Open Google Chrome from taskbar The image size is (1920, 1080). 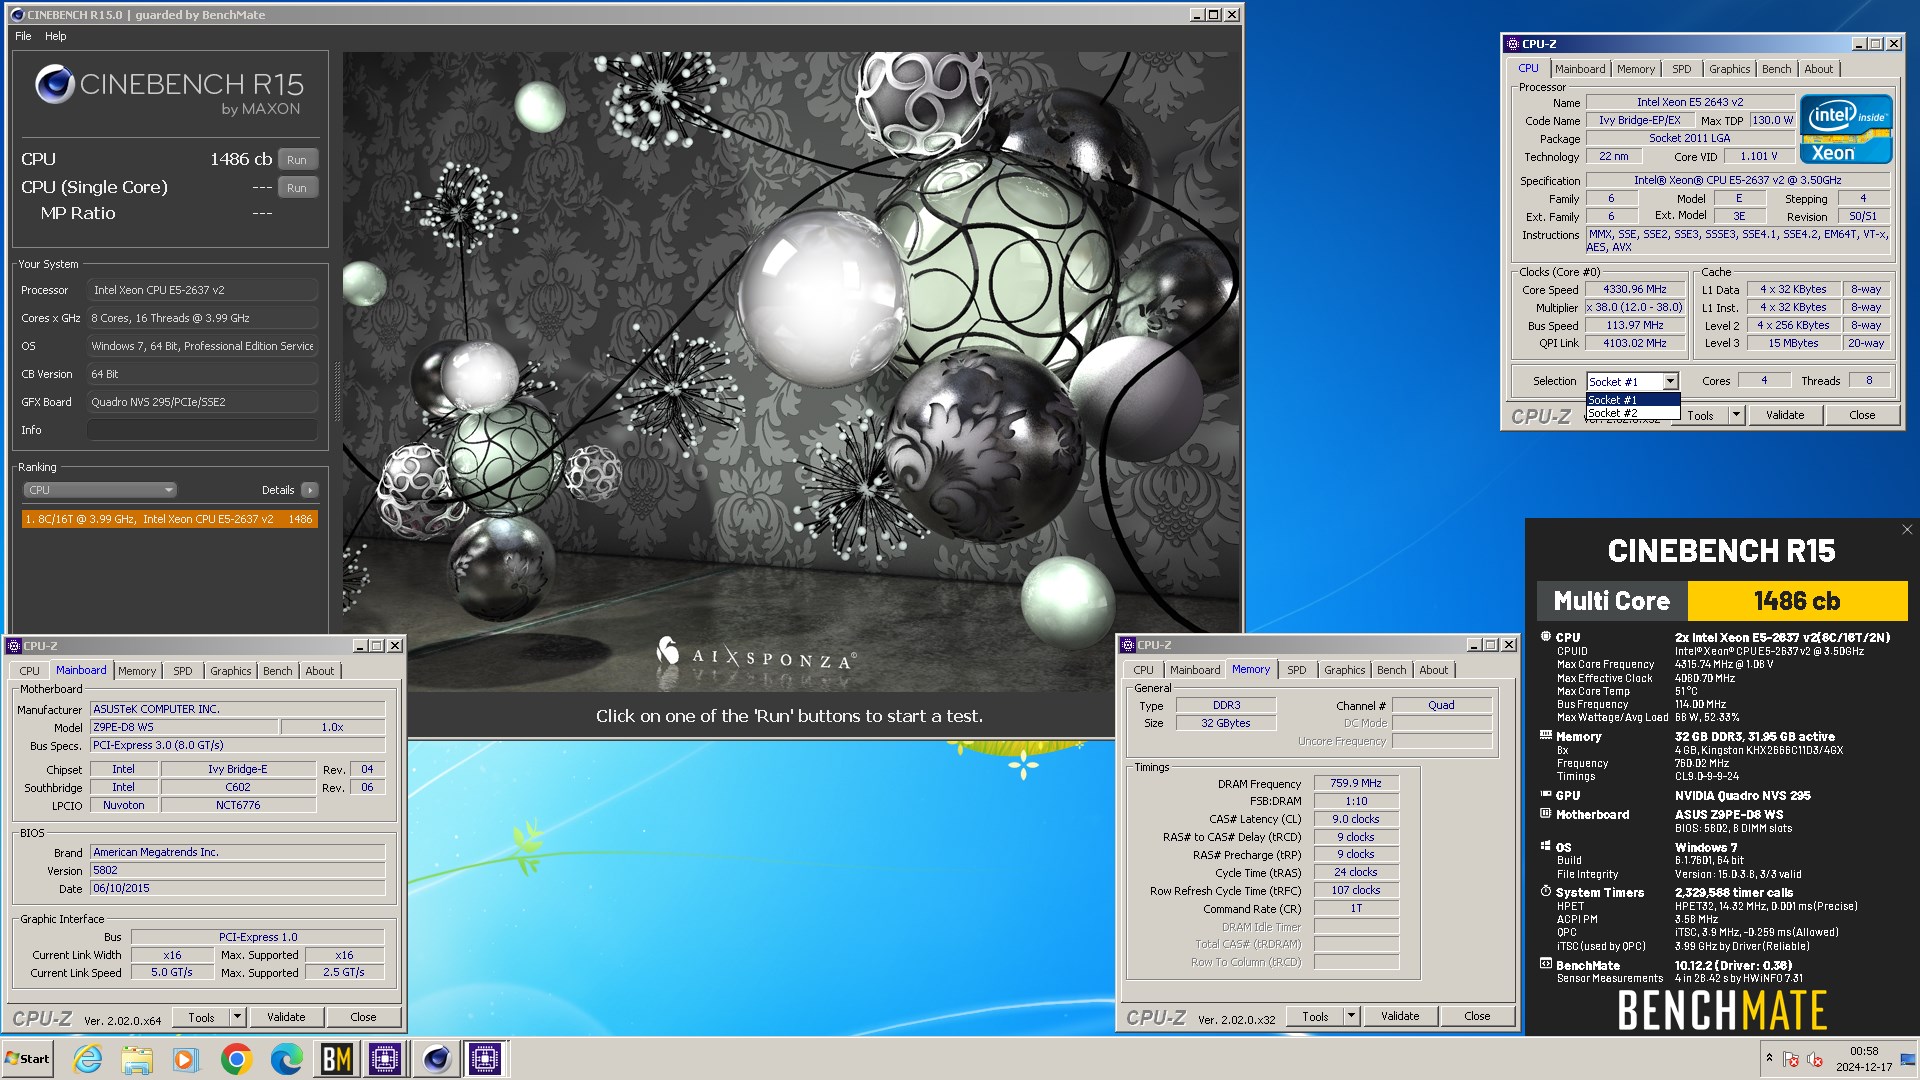237,1059
